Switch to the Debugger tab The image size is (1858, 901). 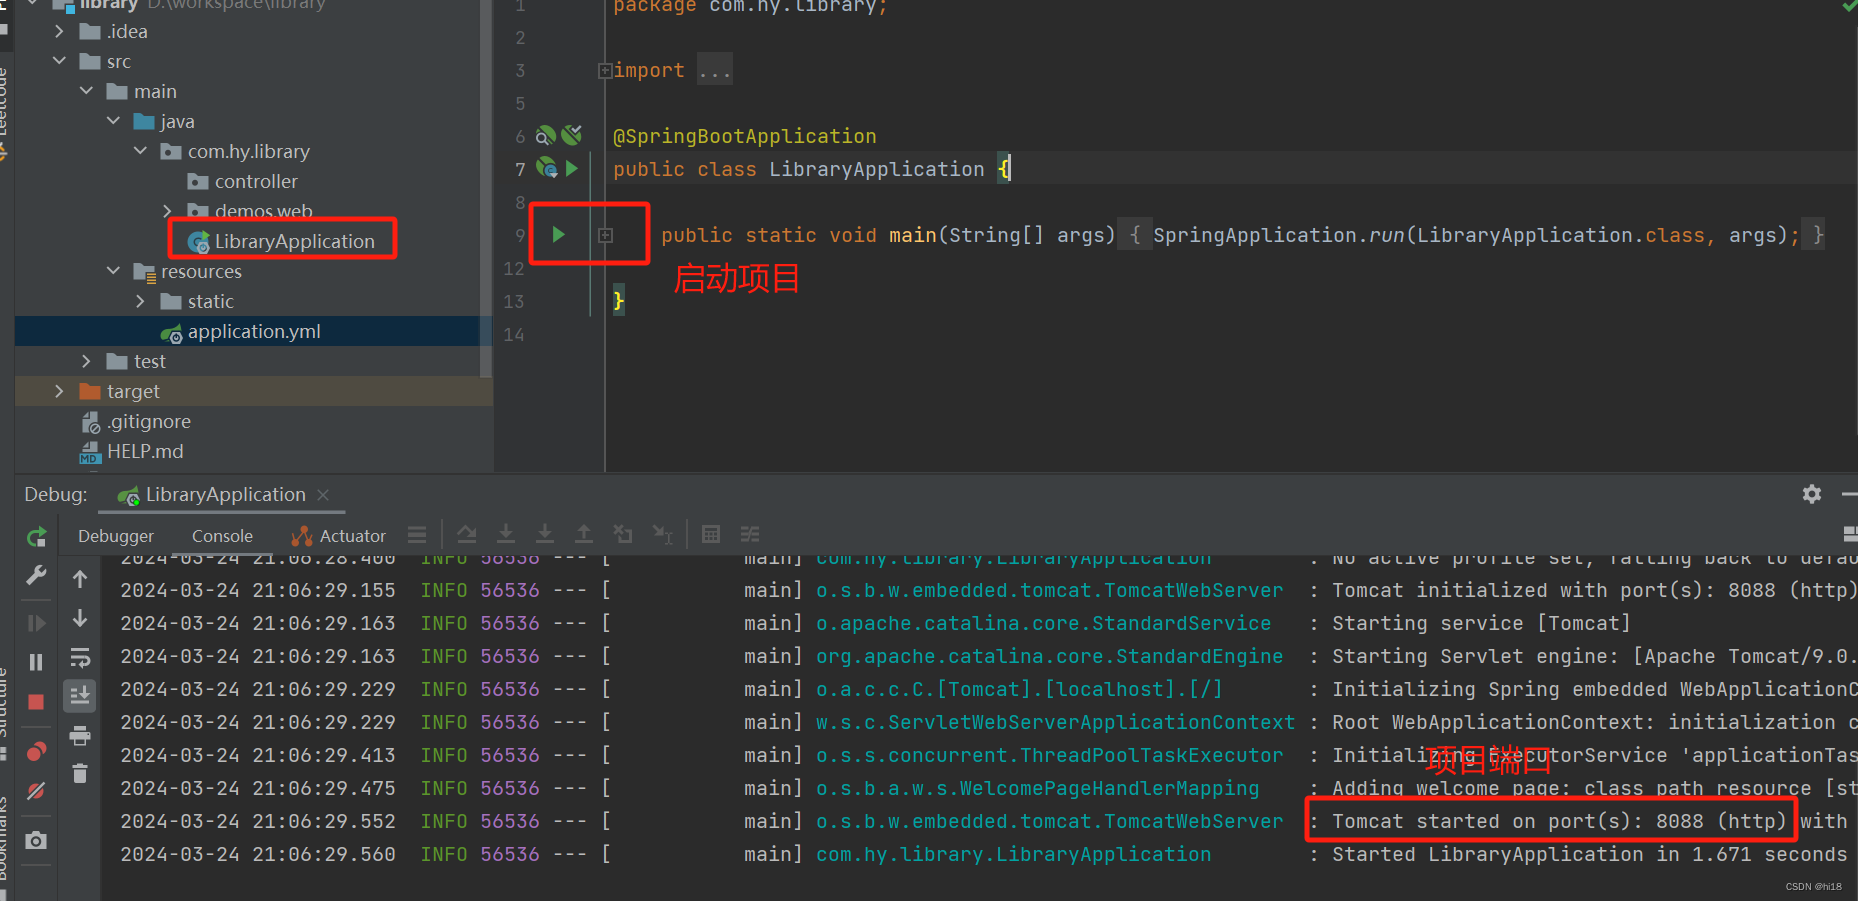coord(116,536)
